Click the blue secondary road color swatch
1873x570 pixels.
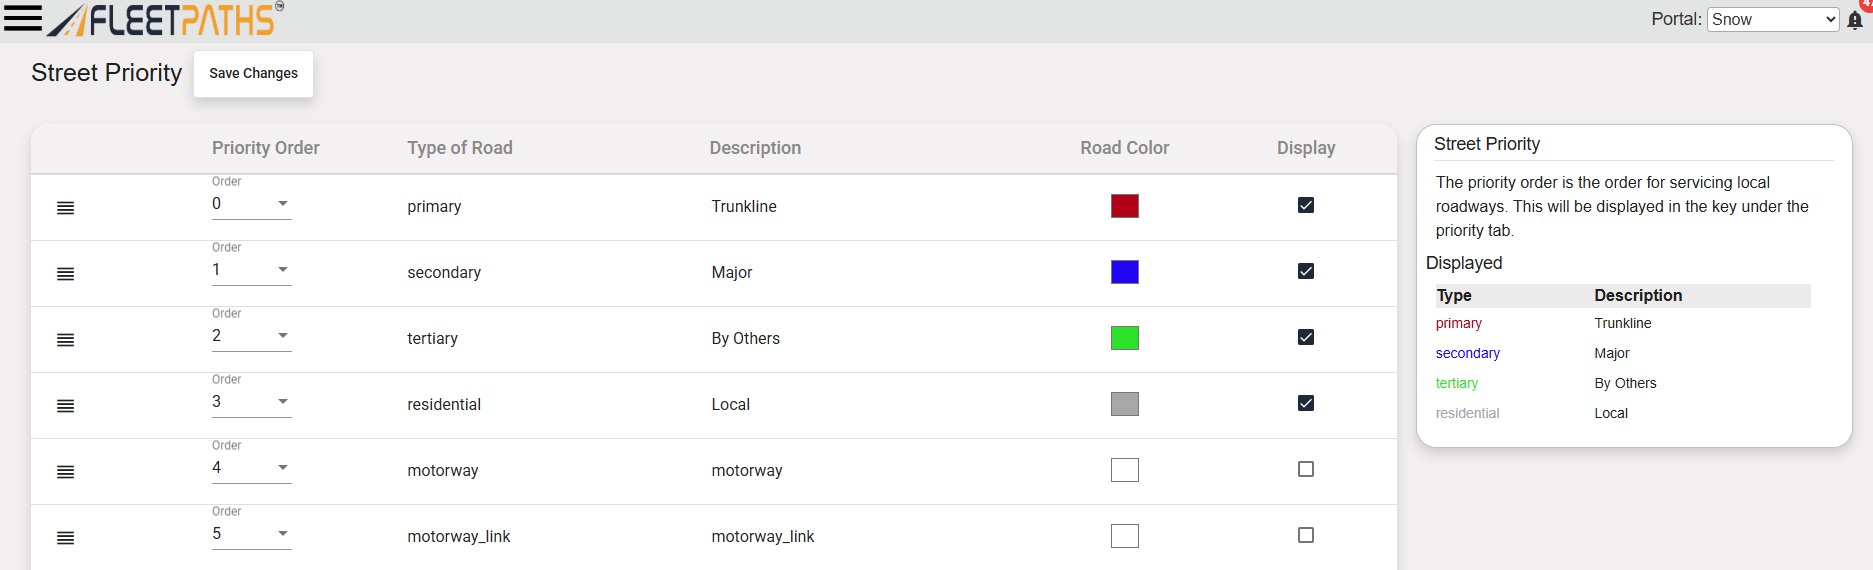(1124, 272)
